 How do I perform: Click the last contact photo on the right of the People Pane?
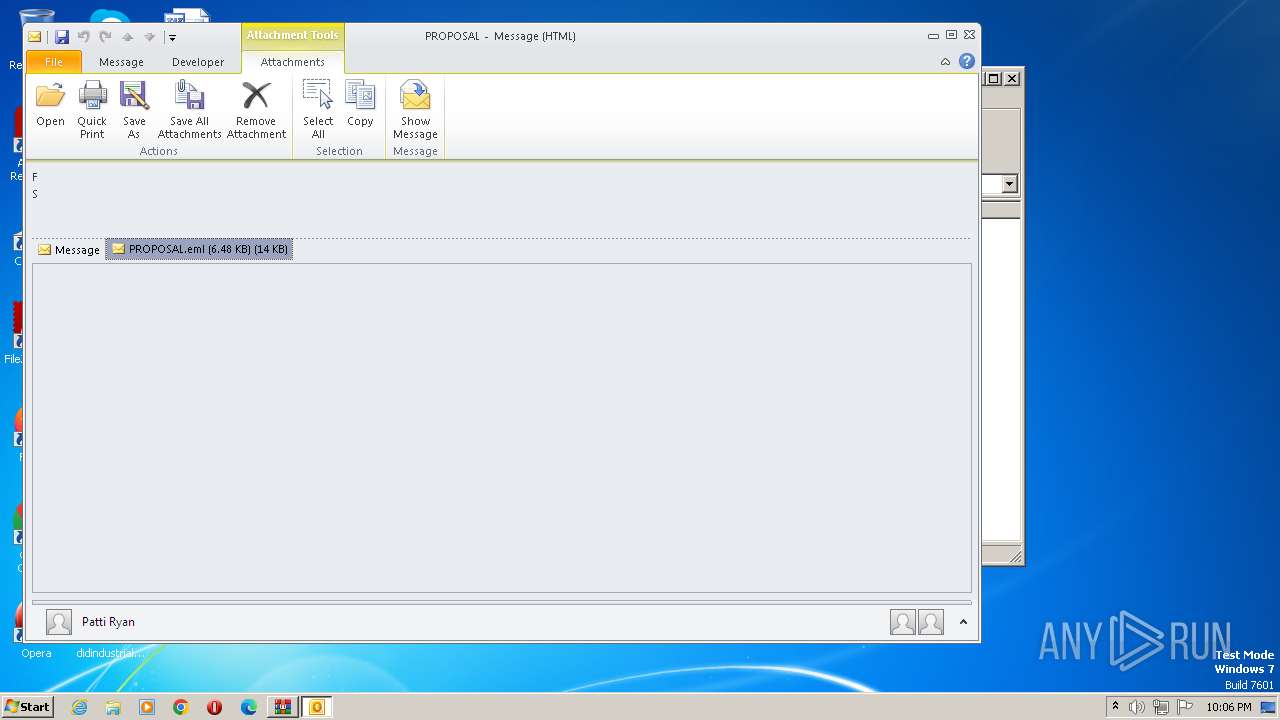point(931,622)
